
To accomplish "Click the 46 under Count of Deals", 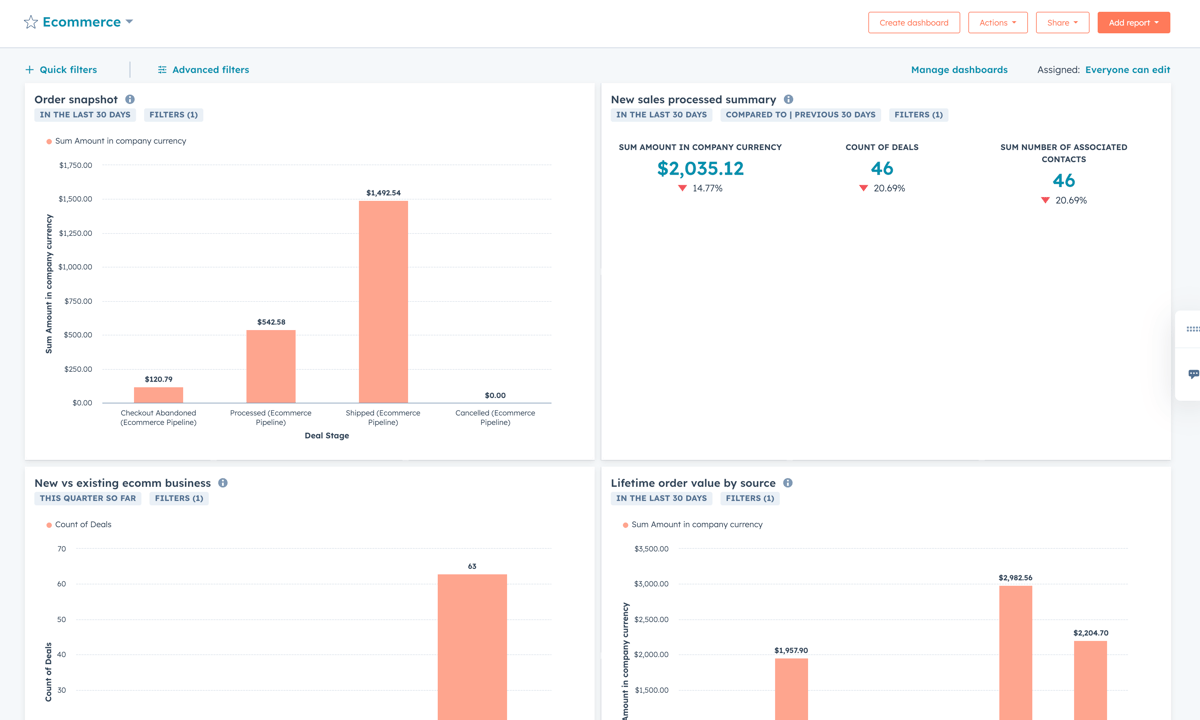I will [882, 169].
